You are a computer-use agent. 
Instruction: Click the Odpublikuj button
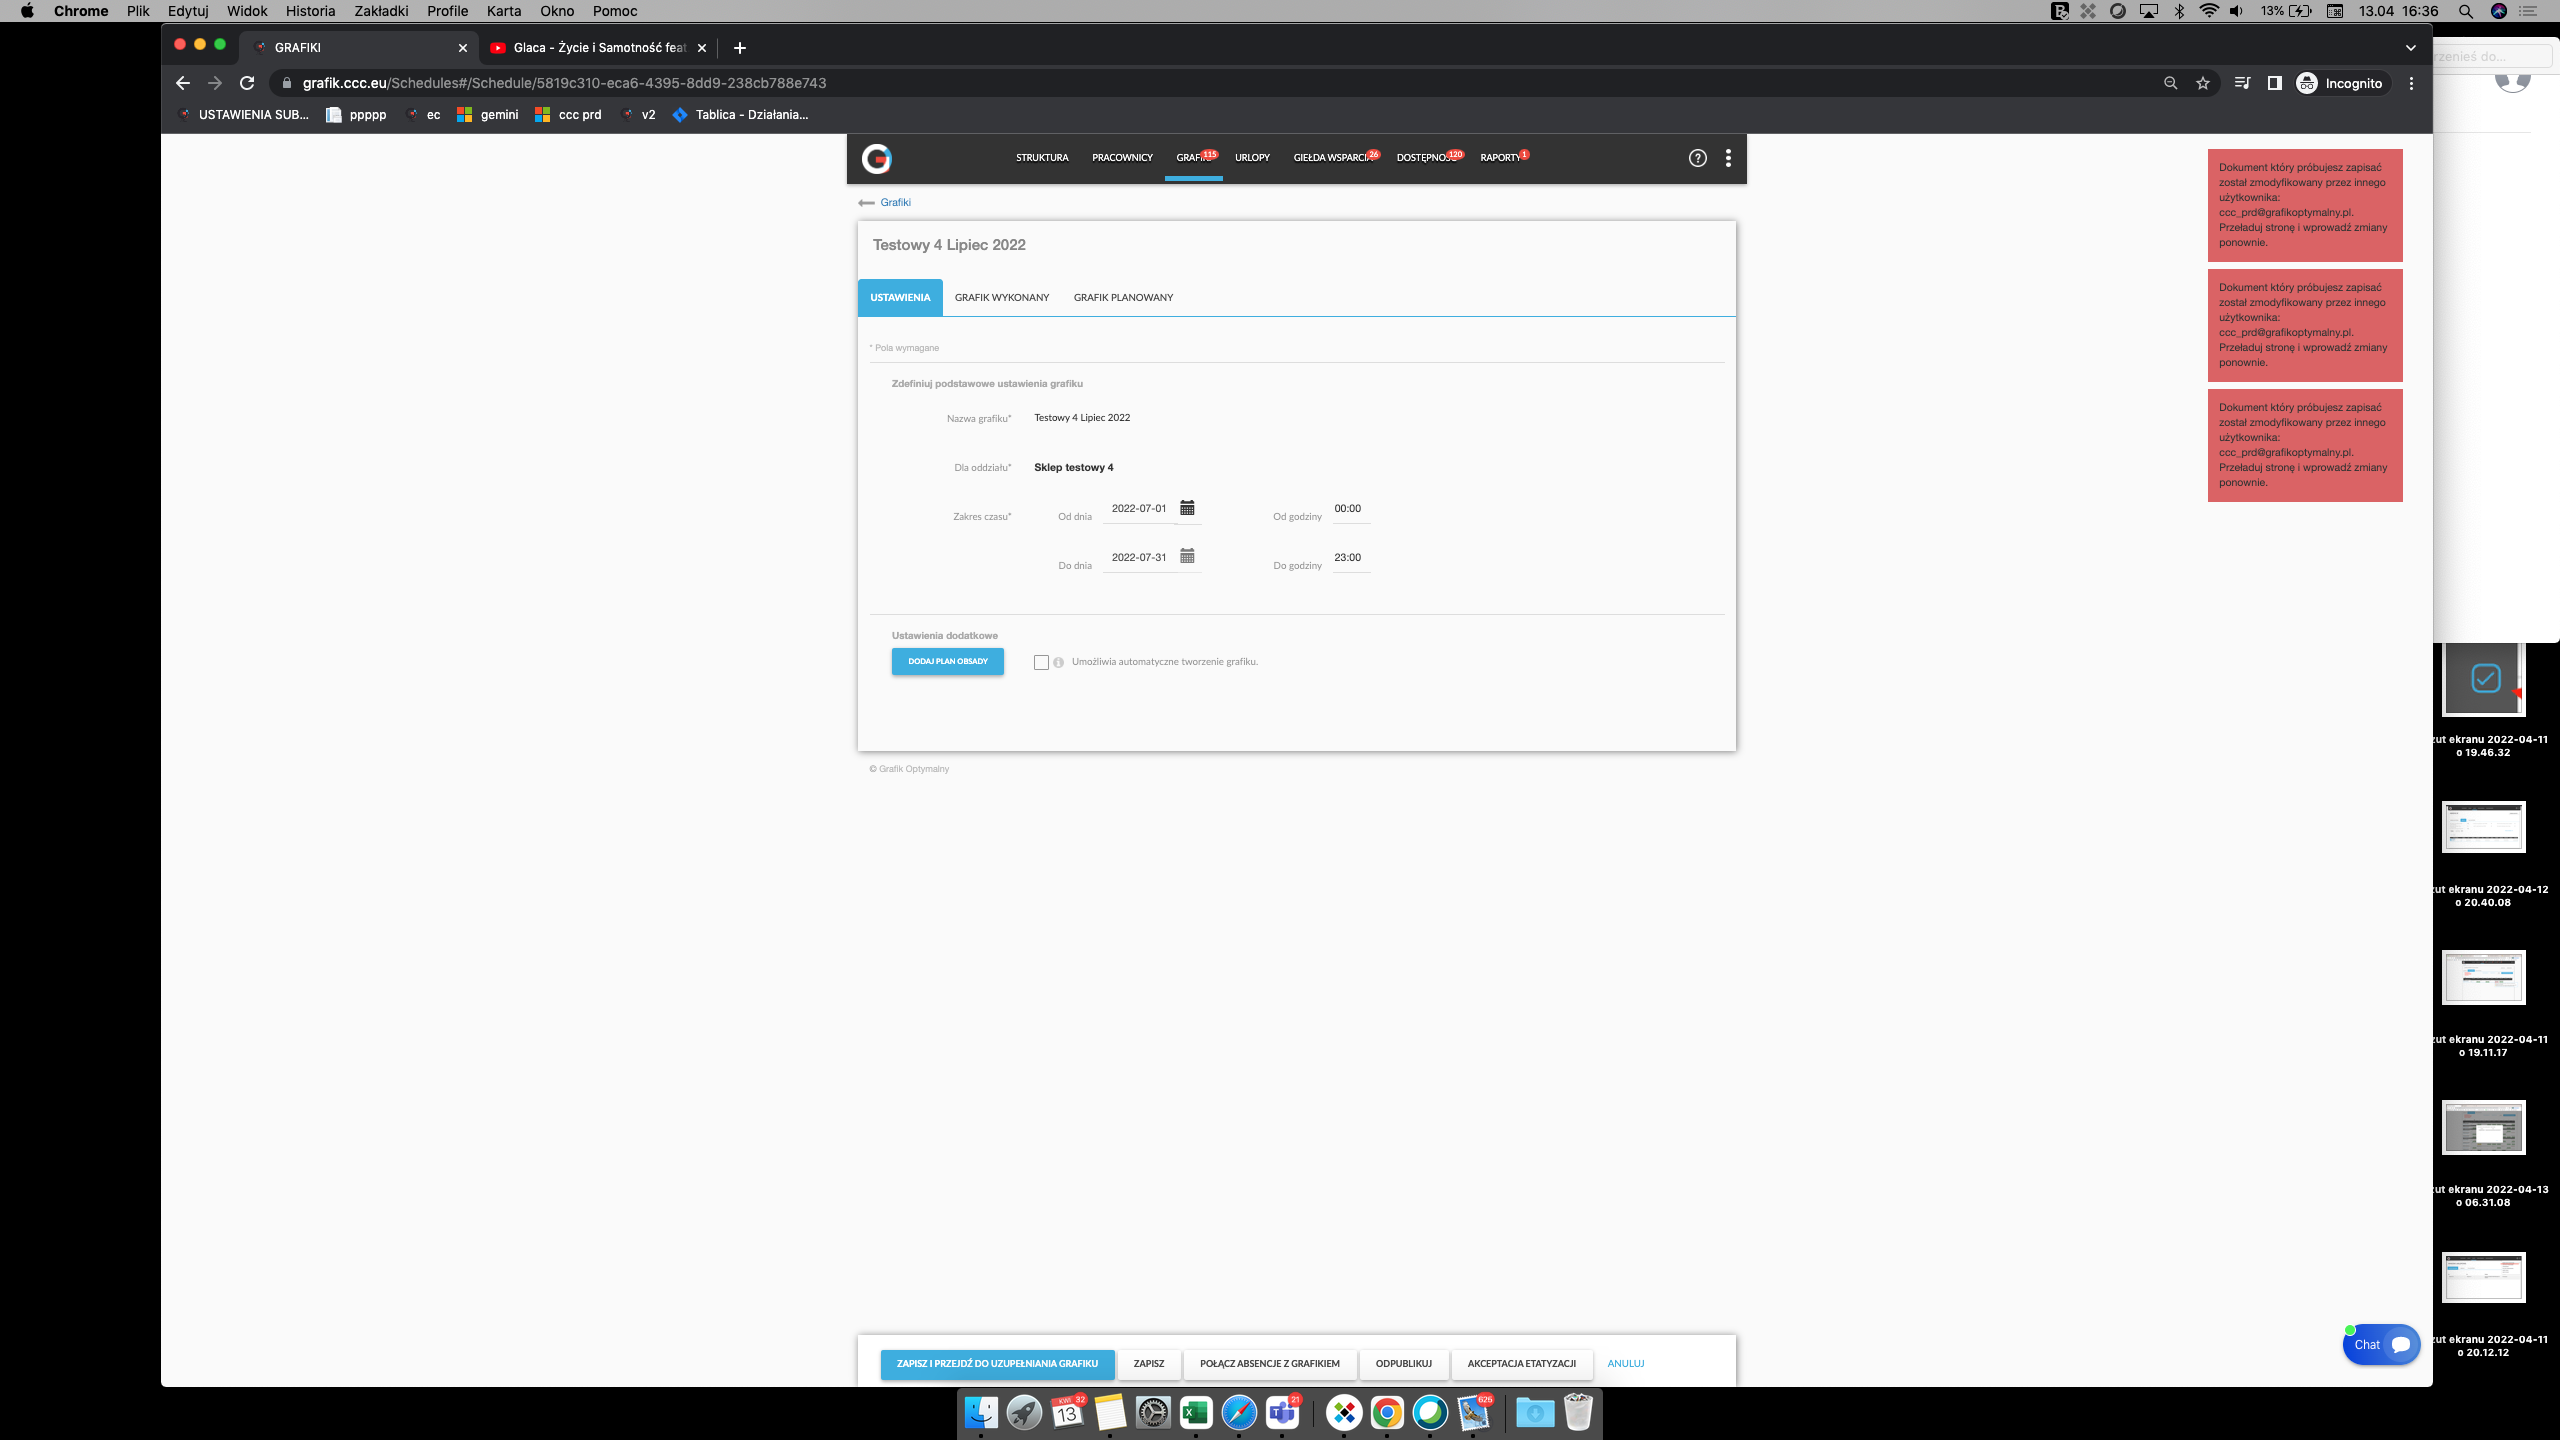[x=1403, y=1363]
